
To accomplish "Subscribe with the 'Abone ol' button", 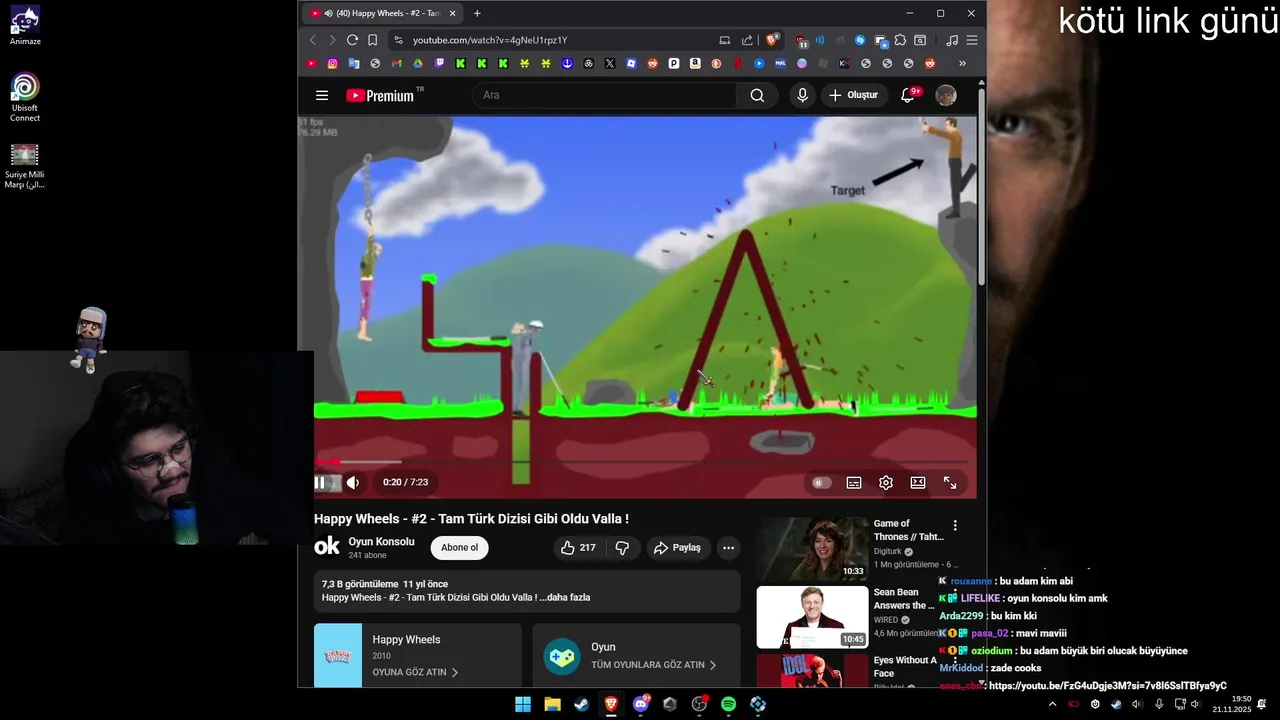I will click(460, 548).
